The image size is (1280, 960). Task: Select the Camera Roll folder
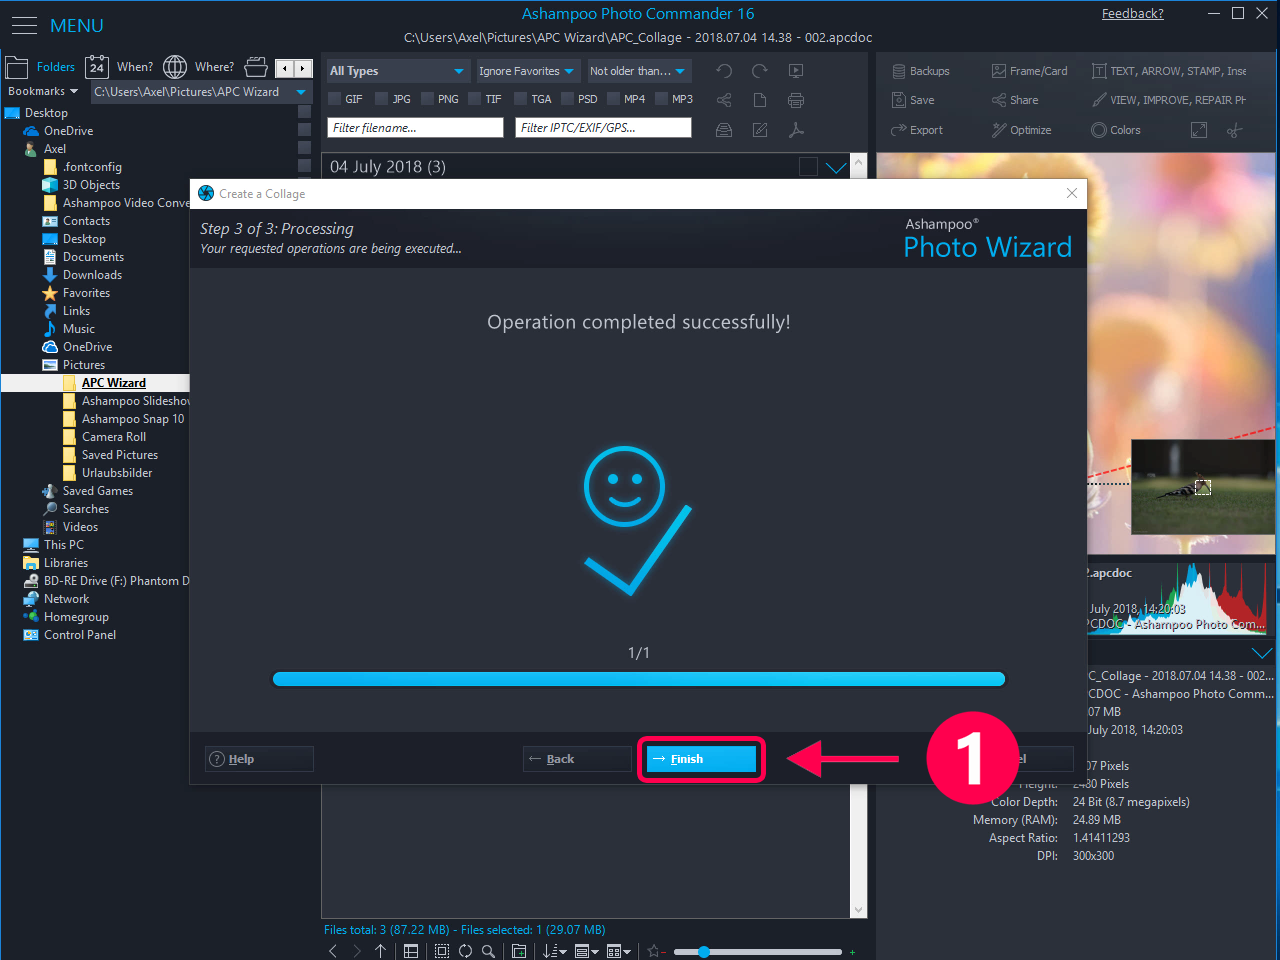coord(113,437)
